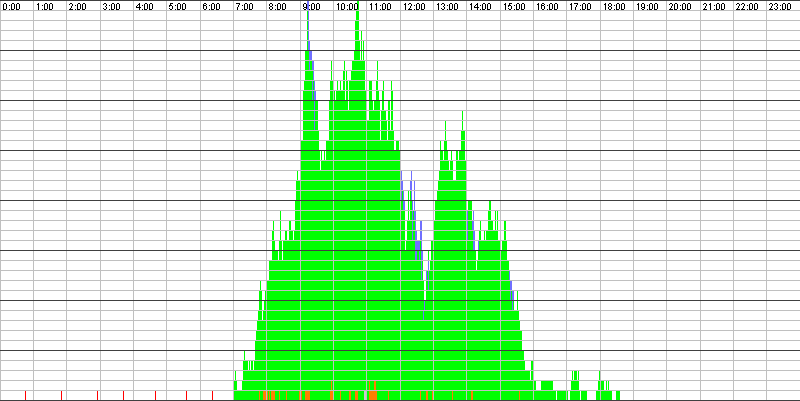
Task: Click the 6:00 hour label
Action: click(x=211, y=7)
